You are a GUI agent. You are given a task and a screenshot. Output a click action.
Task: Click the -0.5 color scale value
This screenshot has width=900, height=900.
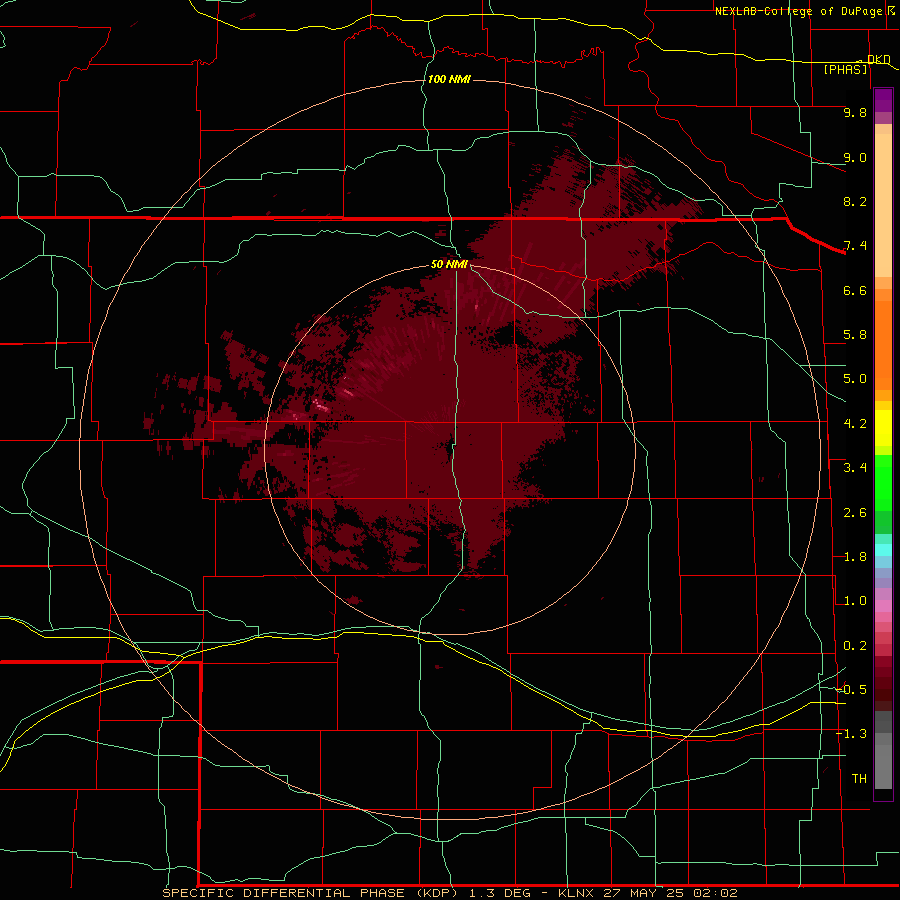click(851, 690)
